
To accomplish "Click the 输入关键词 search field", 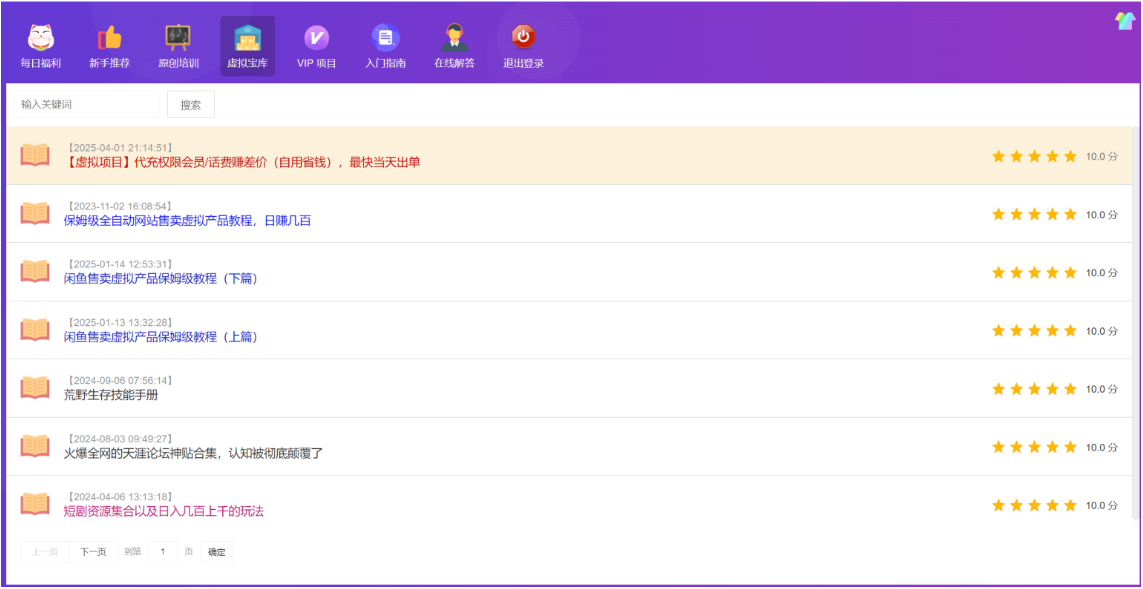I will pos(84,104).
